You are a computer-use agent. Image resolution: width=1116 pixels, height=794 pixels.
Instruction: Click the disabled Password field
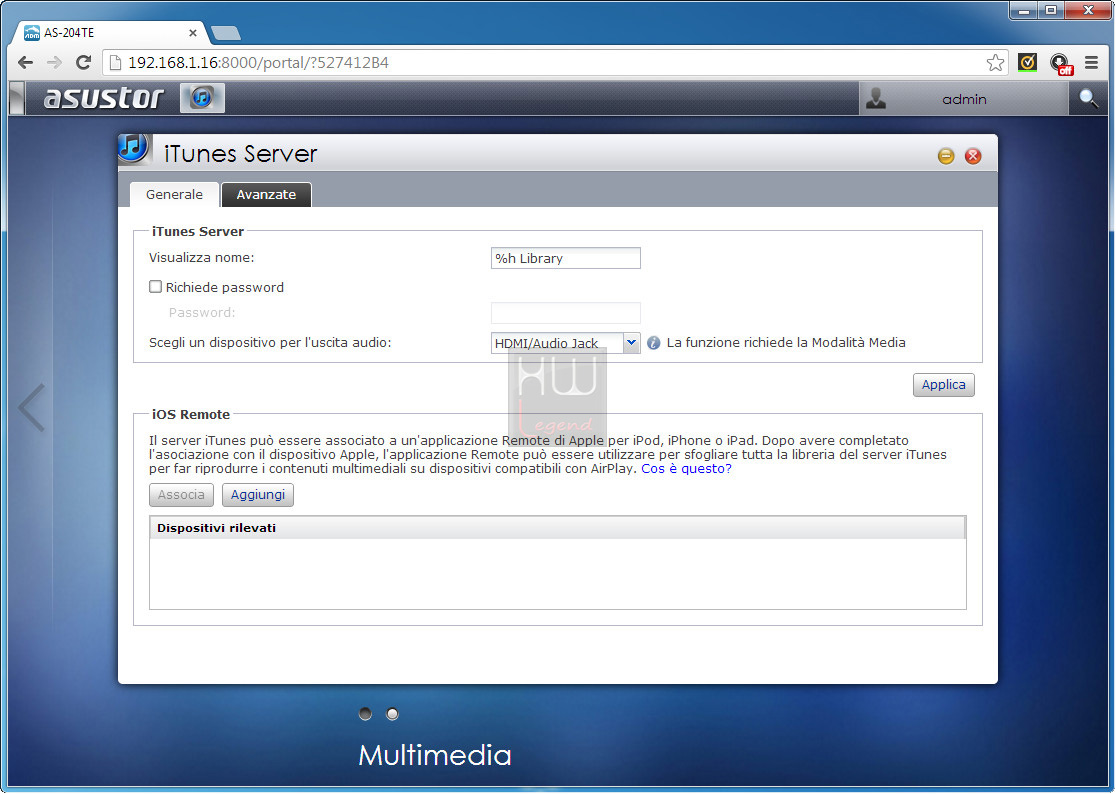[x=566, y=313]
